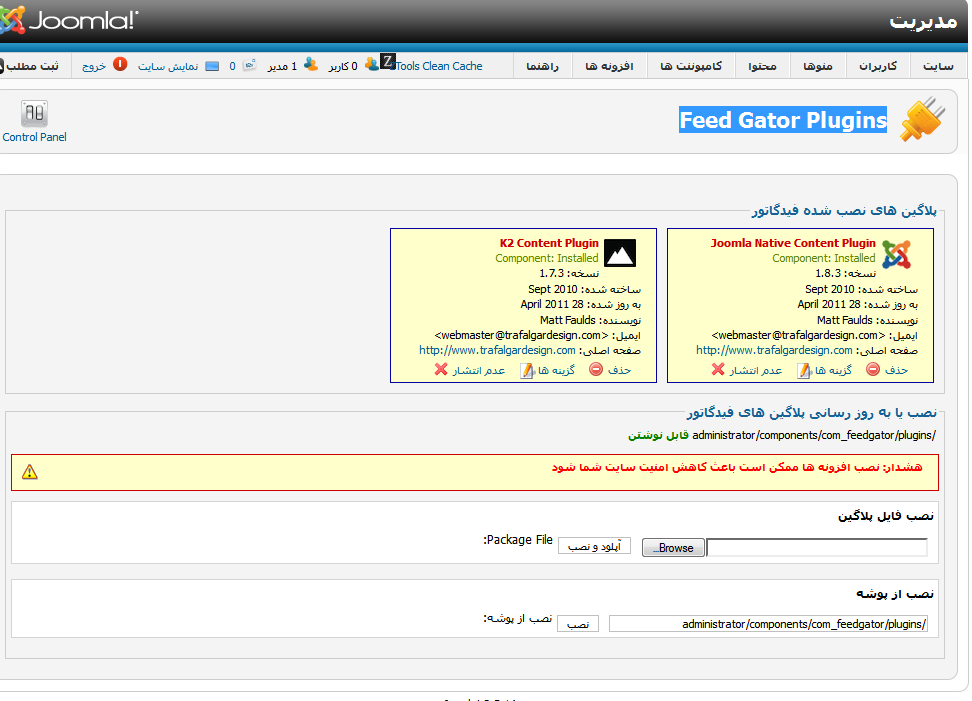Click the نمایش سایت link

coord(168,66)
